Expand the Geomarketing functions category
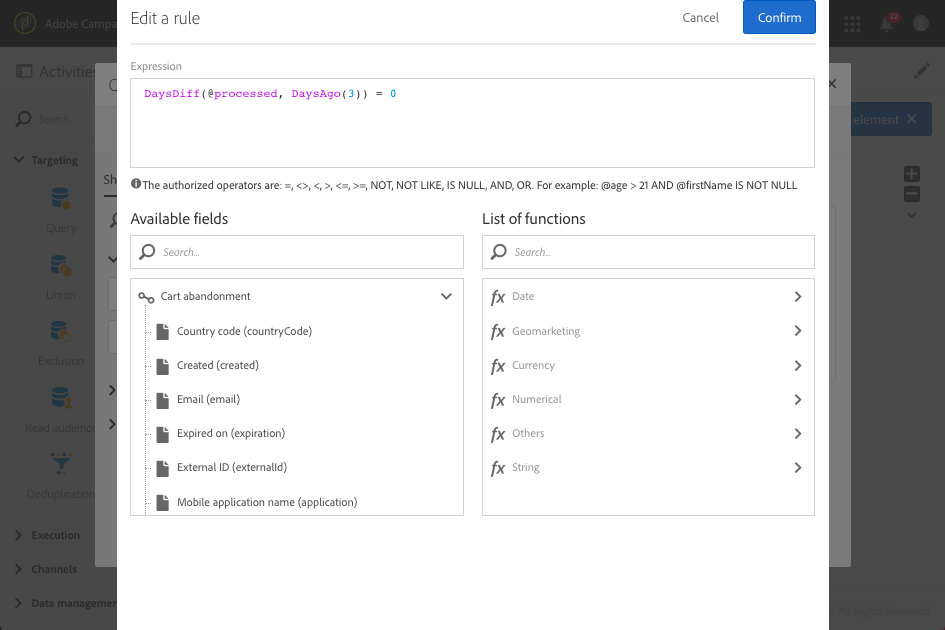The width and height of the screenshot is (945, 630). point(797,331)
